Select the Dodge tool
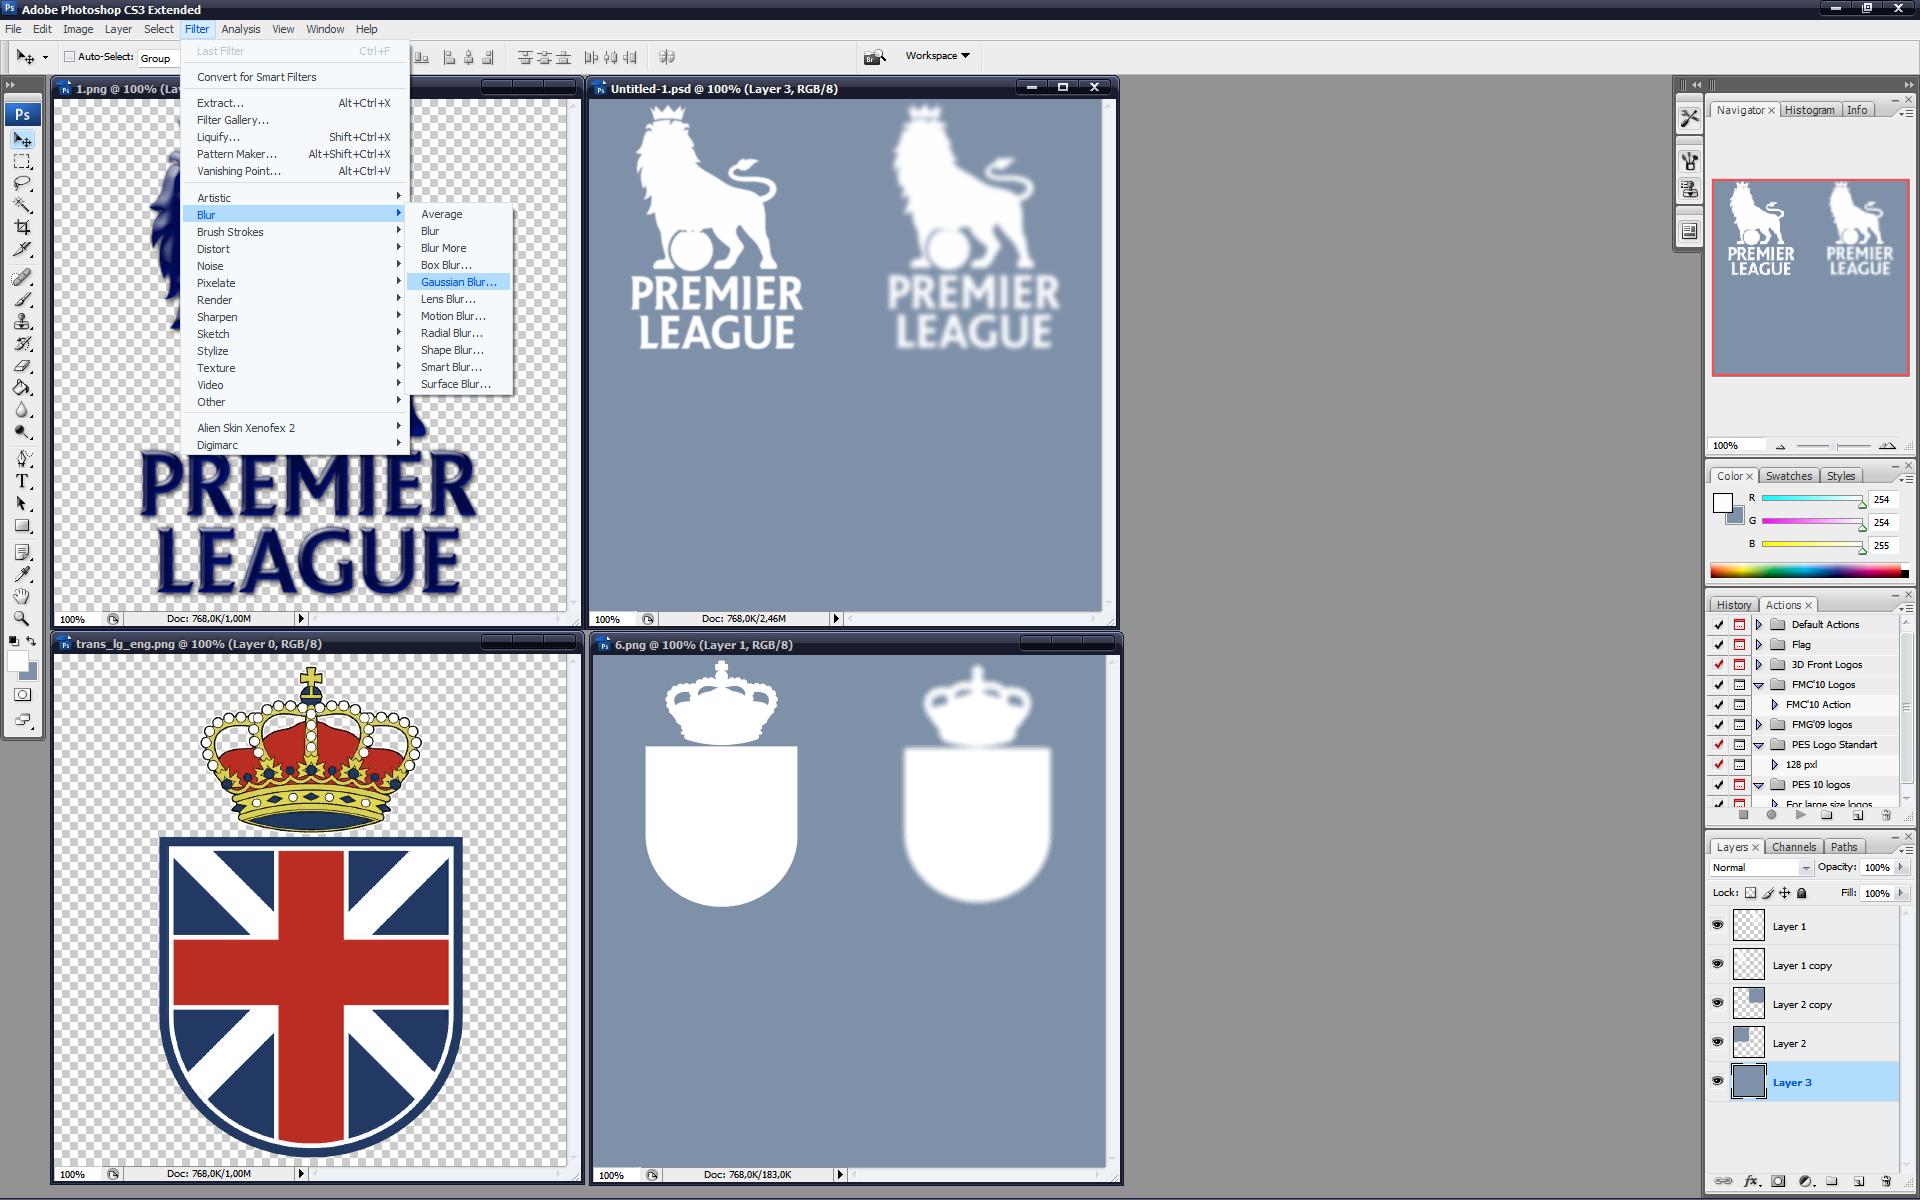Viewport: 1920px width, 1200px height. coord(22,432)
